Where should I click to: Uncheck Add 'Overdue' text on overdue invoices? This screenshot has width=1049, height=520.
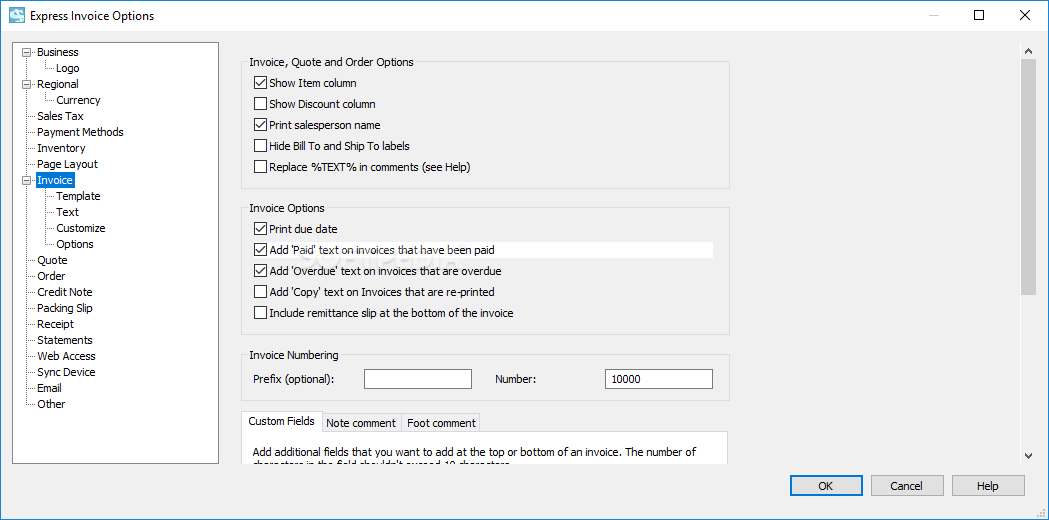coord(260,271)
